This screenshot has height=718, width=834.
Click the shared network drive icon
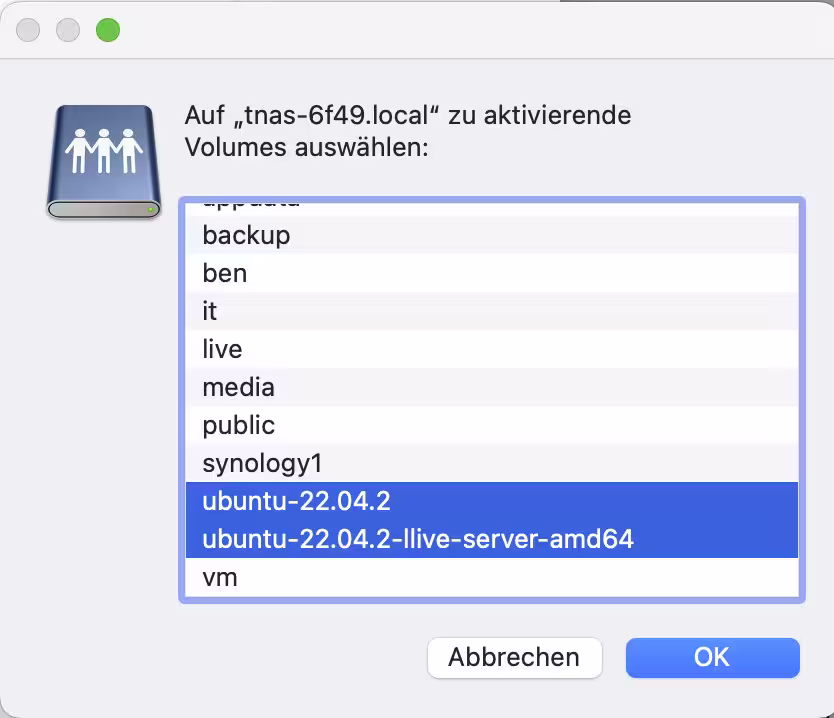coord(104,162)
